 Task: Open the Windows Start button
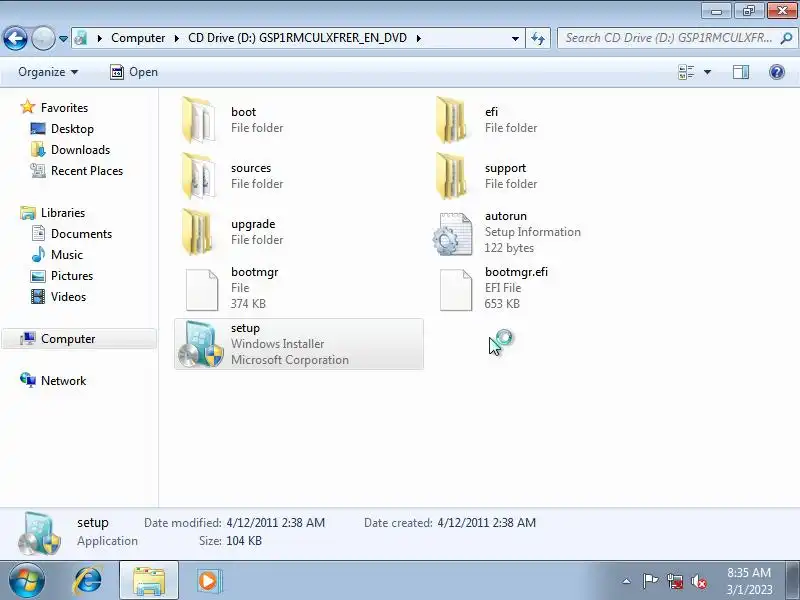coord(27,581)
